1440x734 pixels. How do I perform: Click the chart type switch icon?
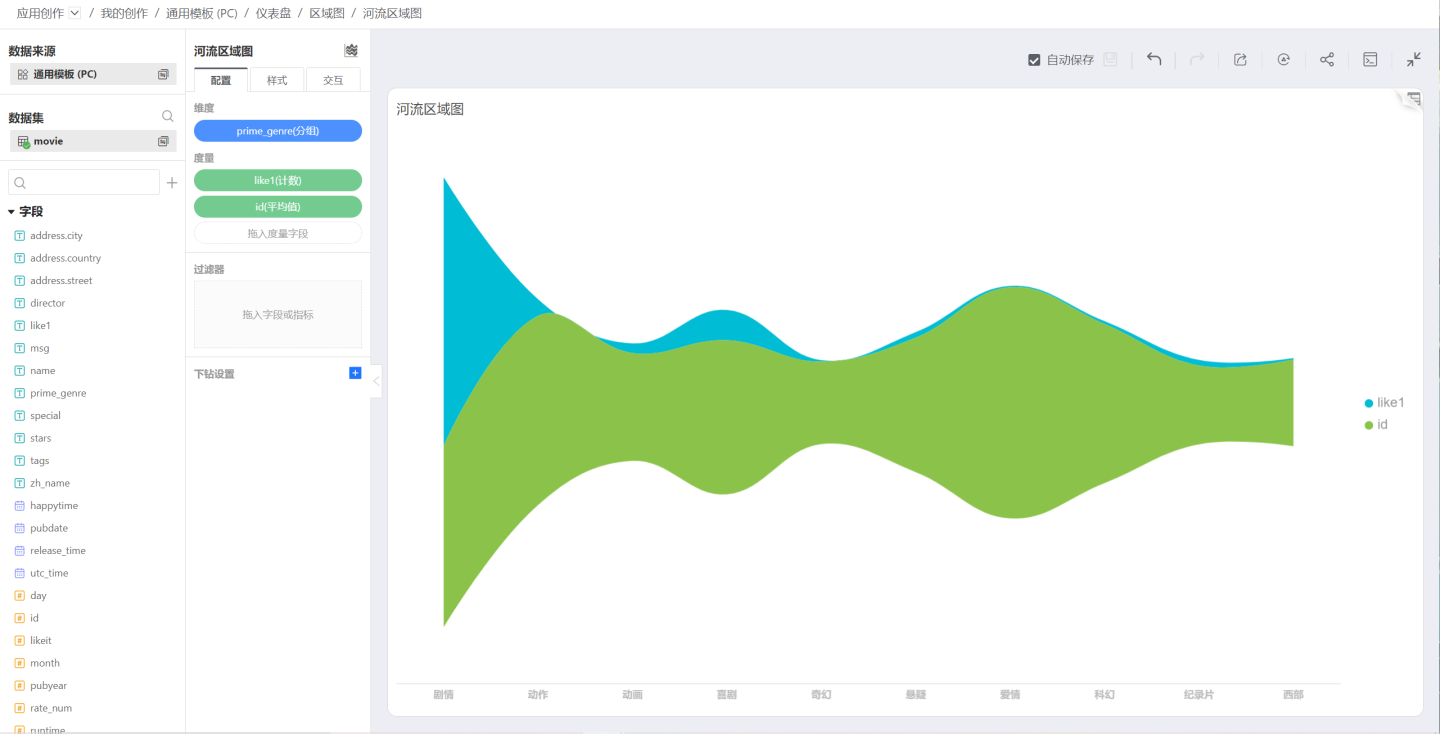point(351,50)
